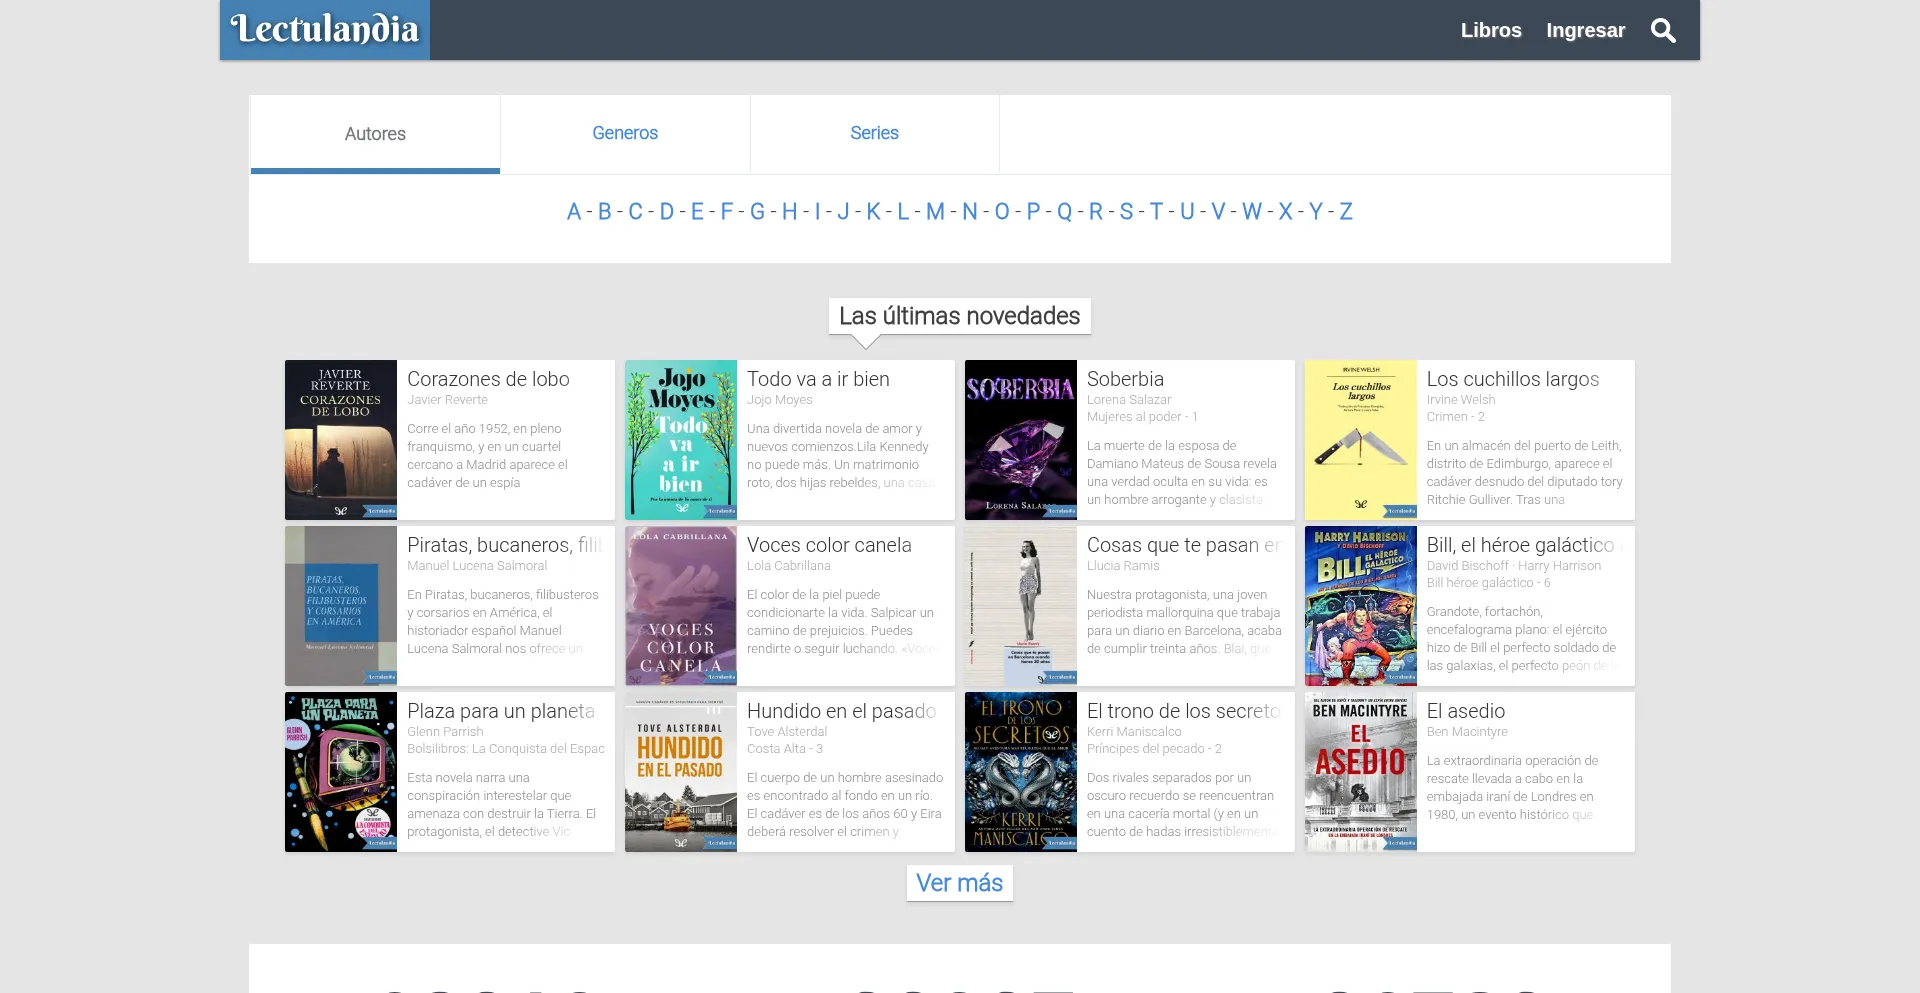Viewport: 1920px width, 993px height.
Task: Switch to the Generos tab
Action: tap(624, 133)
